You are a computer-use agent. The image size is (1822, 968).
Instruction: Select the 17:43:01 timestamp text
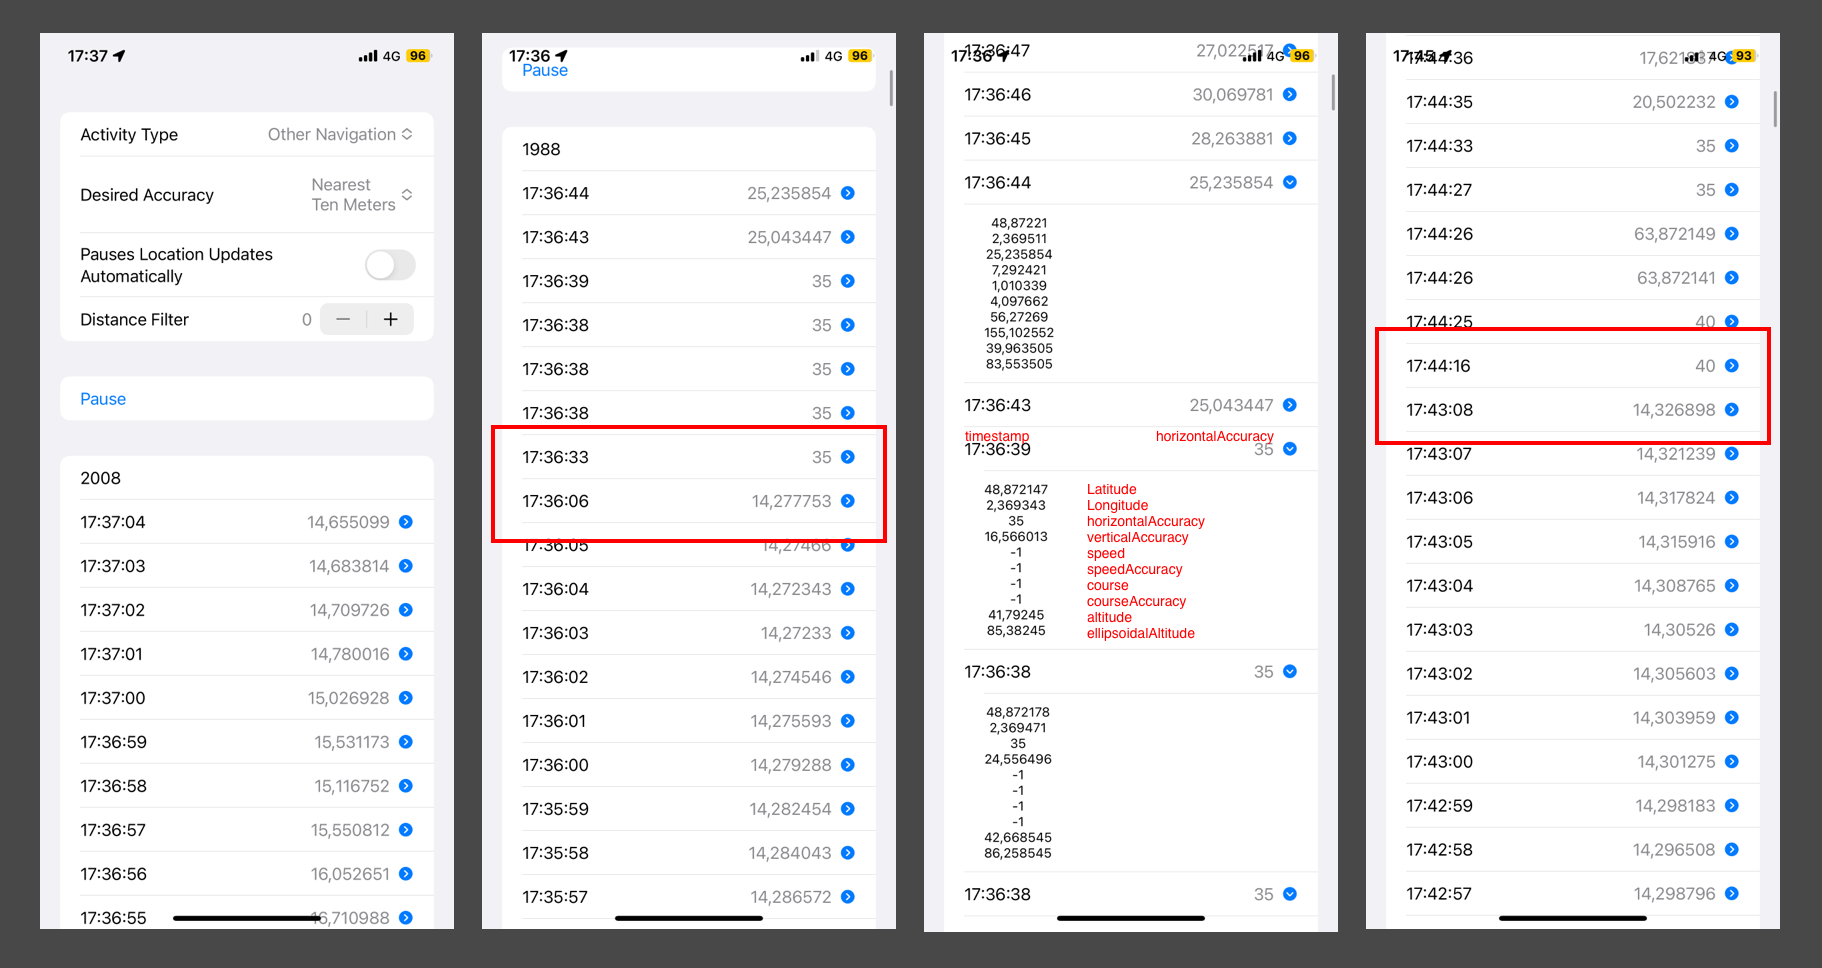point(1438,718)
